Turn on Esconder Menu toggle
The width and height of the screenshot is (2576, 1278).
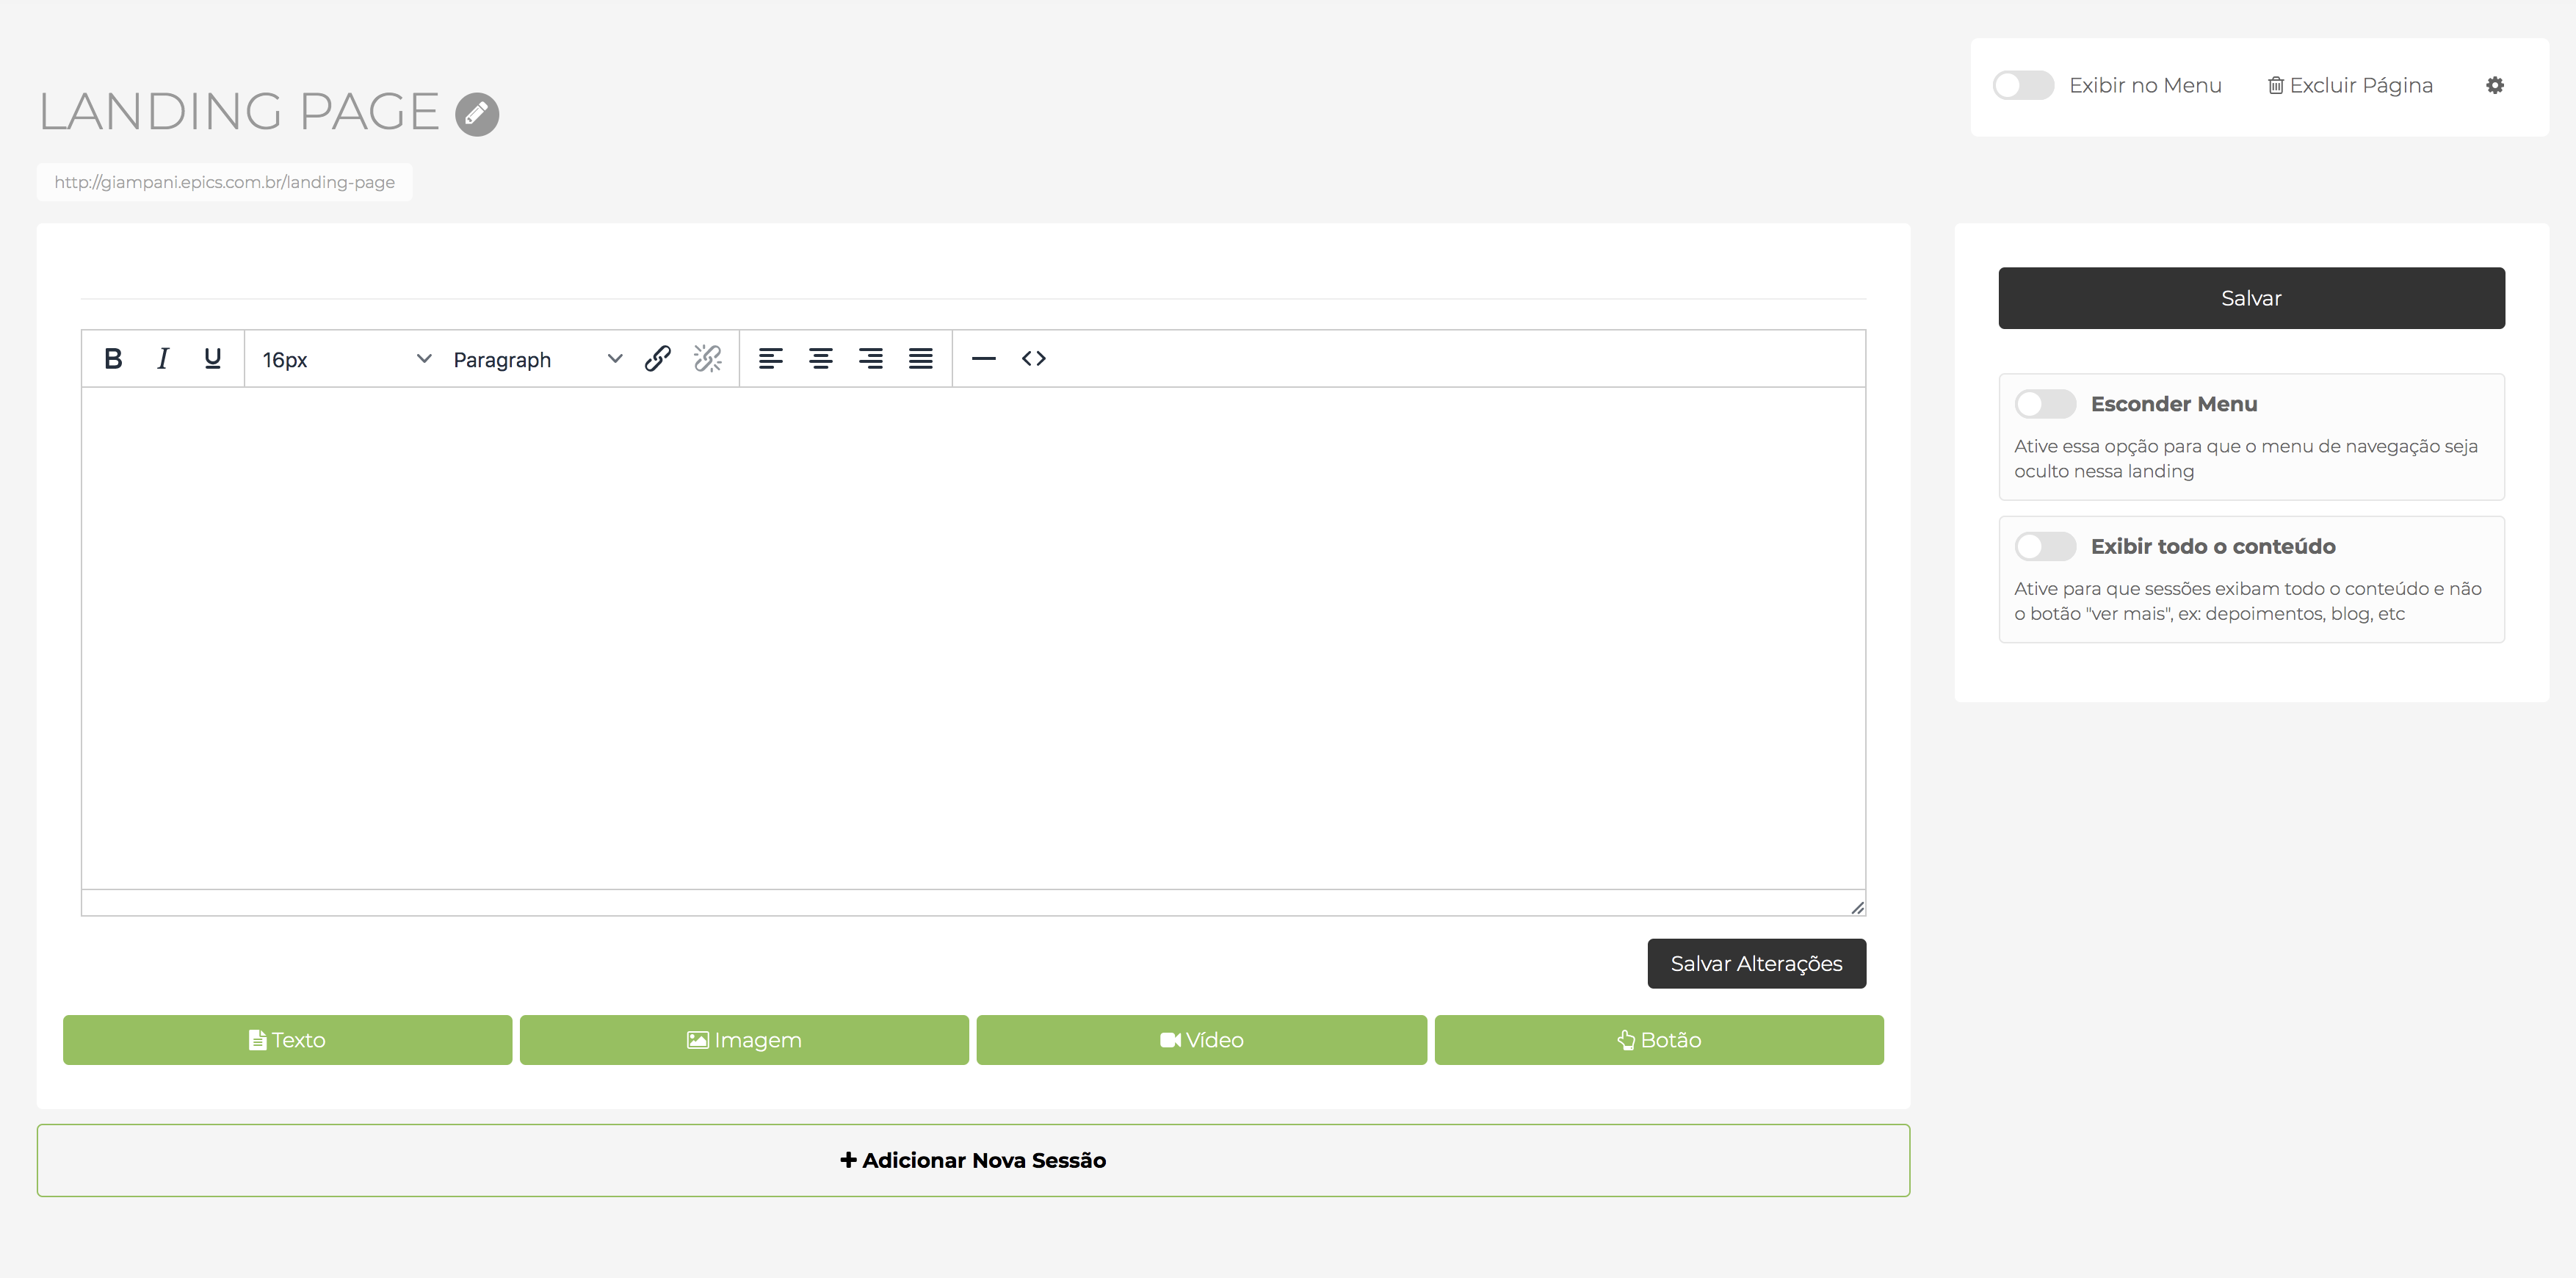point(2044,404)
